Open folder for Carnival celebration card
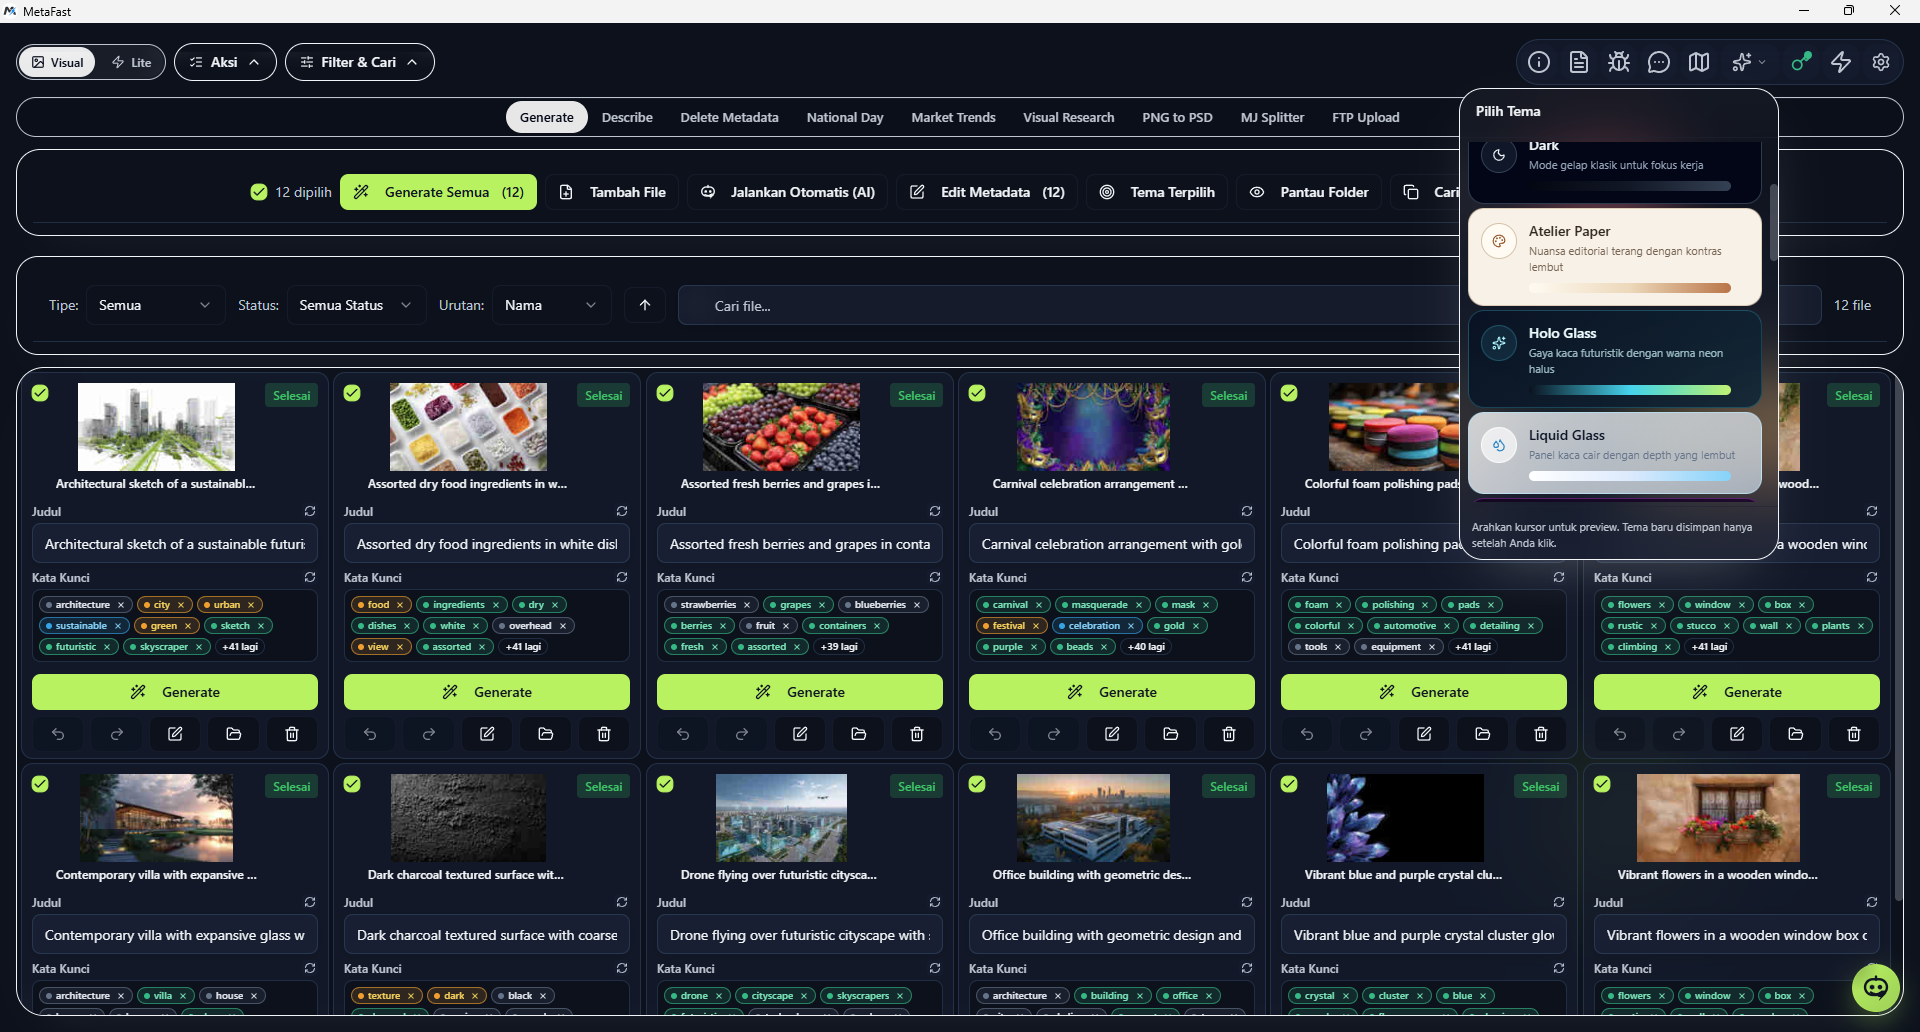 click(1171, 734)
